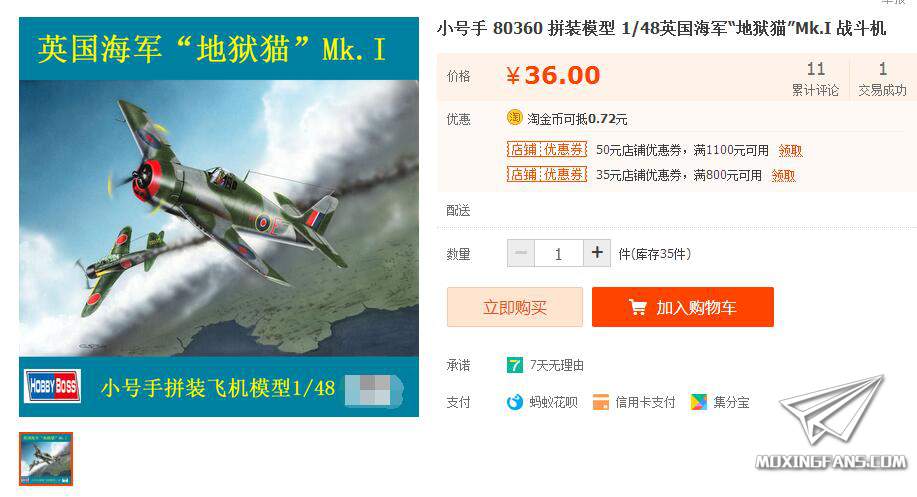Click 立即购买 to buy now

coord(515,307)
